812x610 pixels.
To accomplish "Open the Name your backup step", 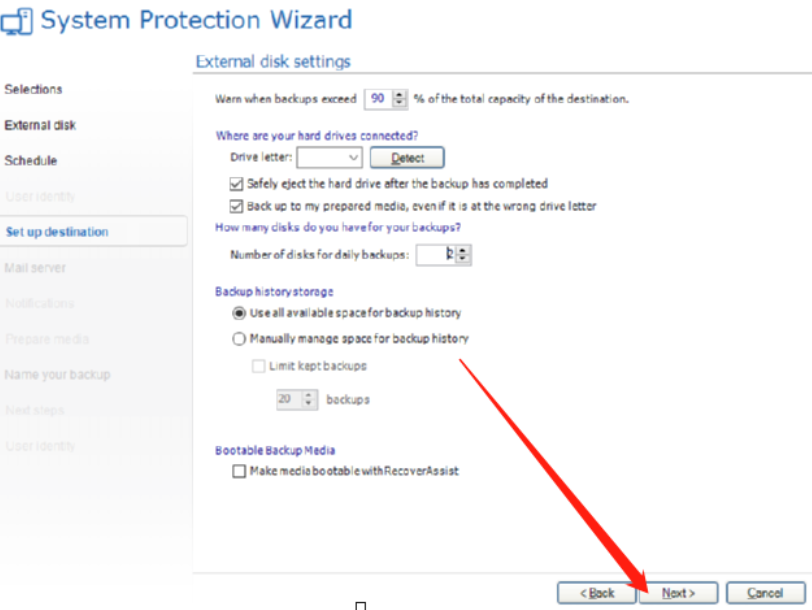I will [x=57, y=375].
